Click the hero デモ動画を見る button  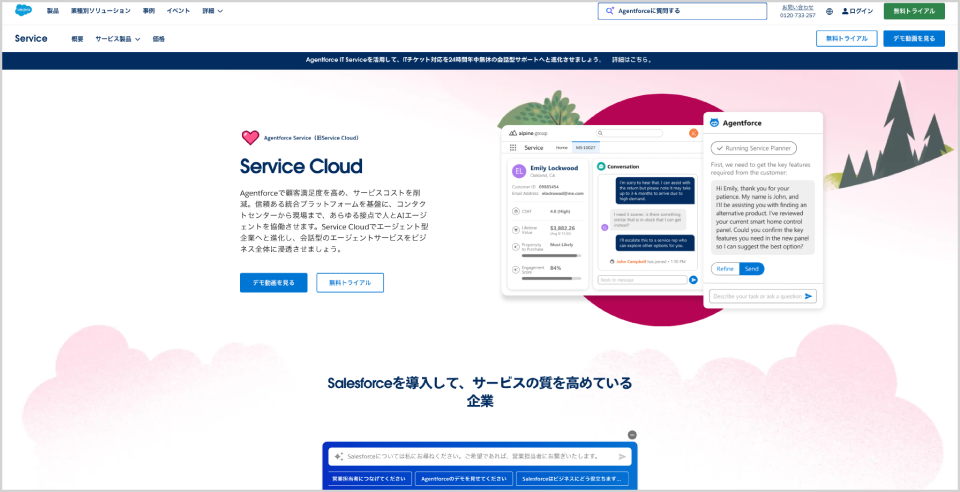pyautogui.click(x=274, y=283)
